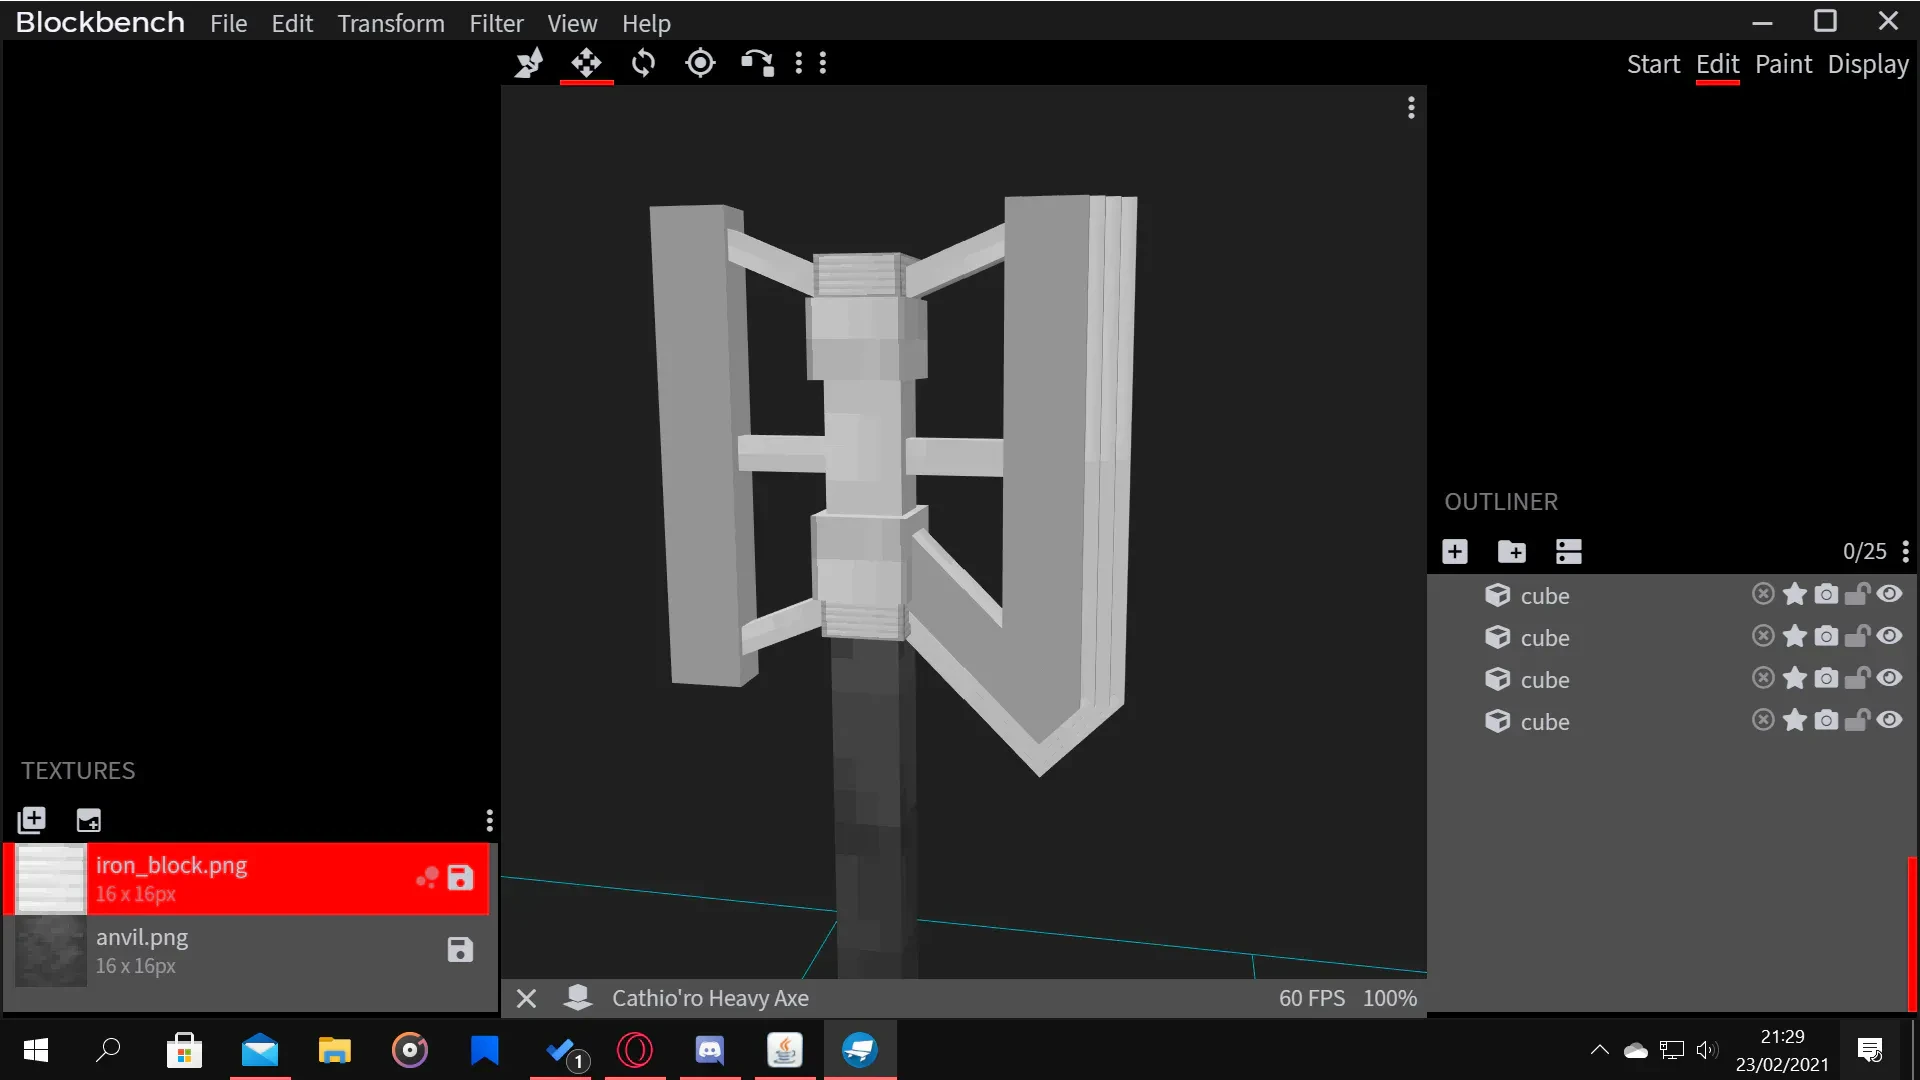
Task: Toggle auto UV star on the topmost cube
Action: (x=1795, y=594)
